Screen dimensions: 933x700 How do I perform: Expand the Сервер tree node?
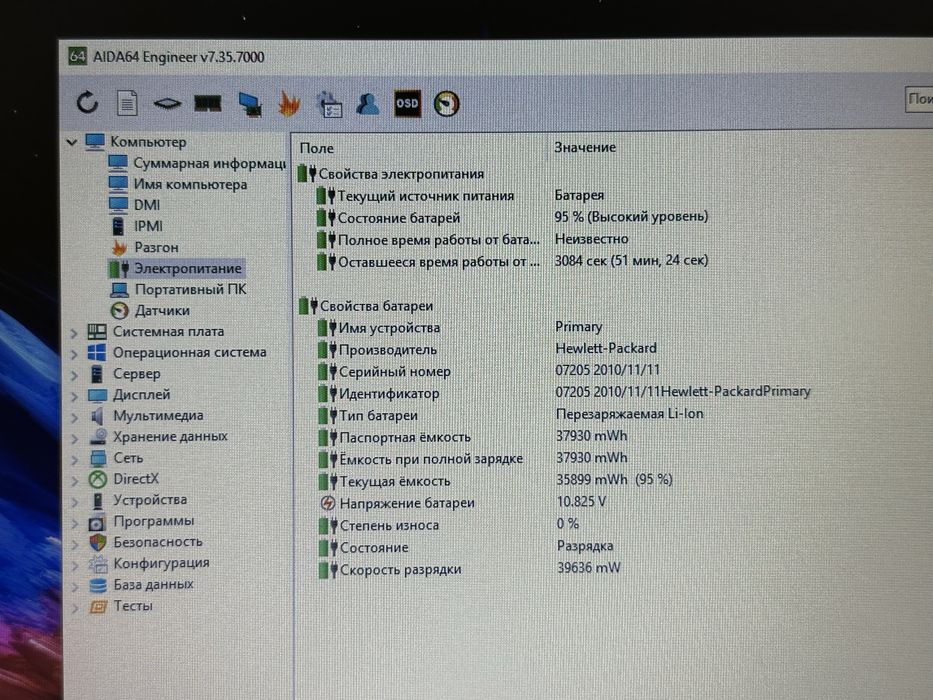click(74, 375)
